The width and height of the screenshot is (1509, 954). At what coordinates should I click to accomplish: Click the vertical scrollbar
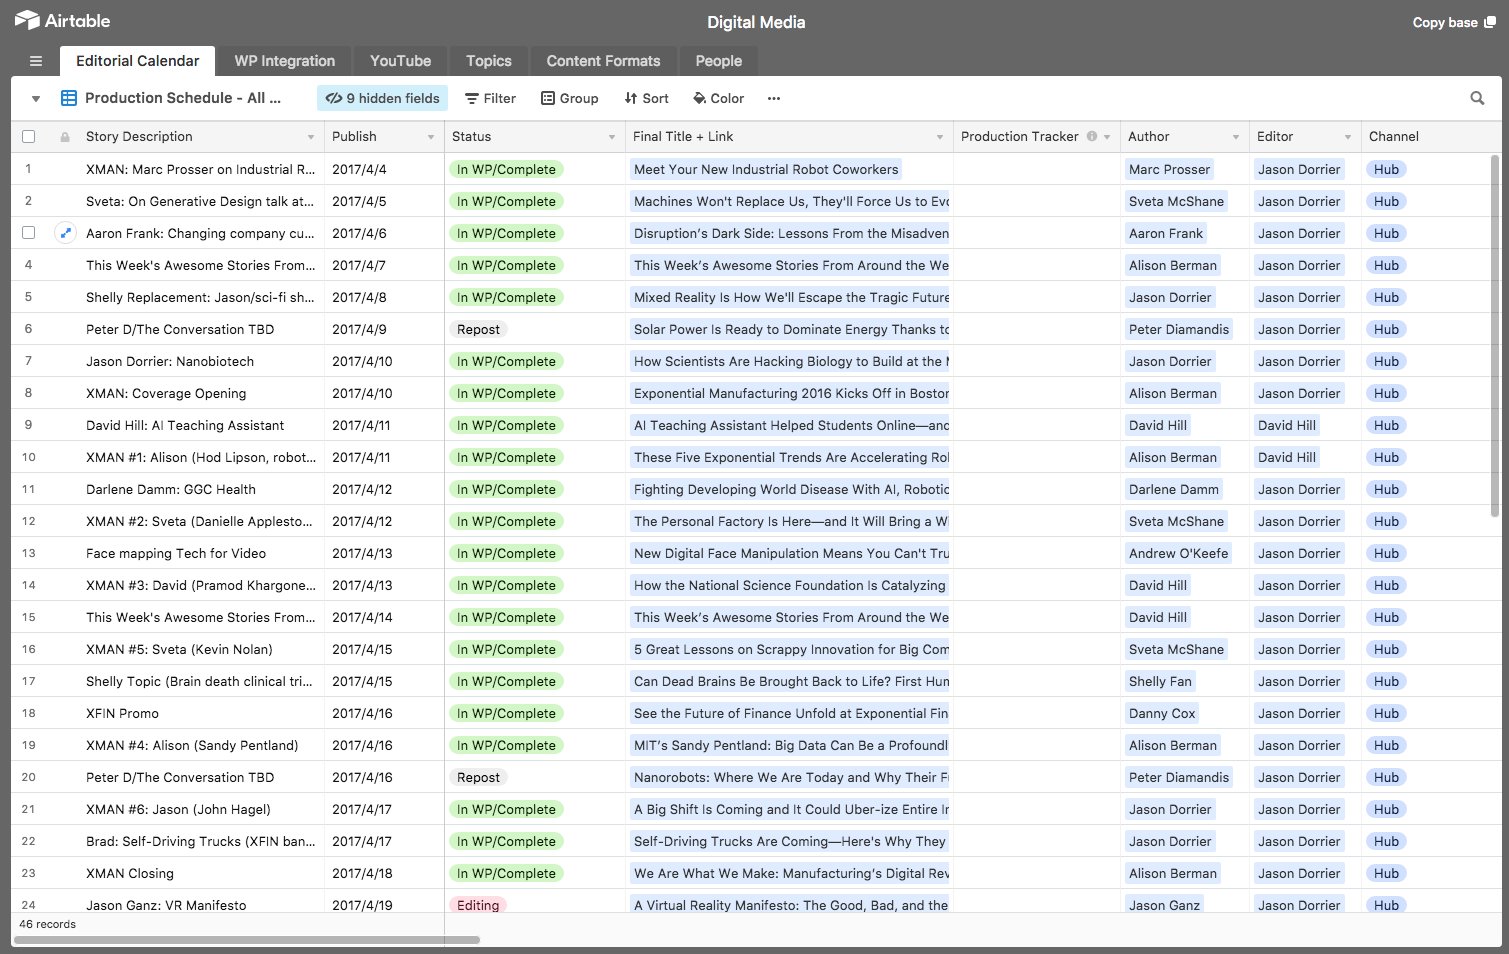point(1495,335)
